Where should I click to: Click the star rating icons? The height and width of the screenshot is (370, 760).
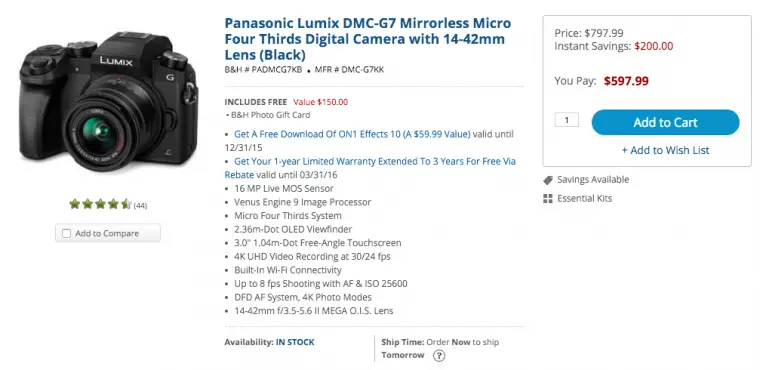[x=100, y=204]
